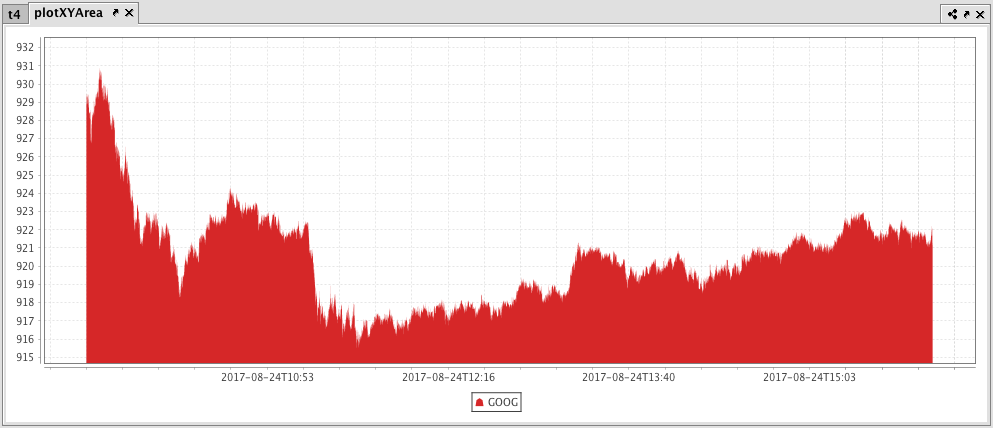Select the 2017-08-24T13:40 time axis label
This screenshot has width=993, height=428.
[x=628, y=377]
